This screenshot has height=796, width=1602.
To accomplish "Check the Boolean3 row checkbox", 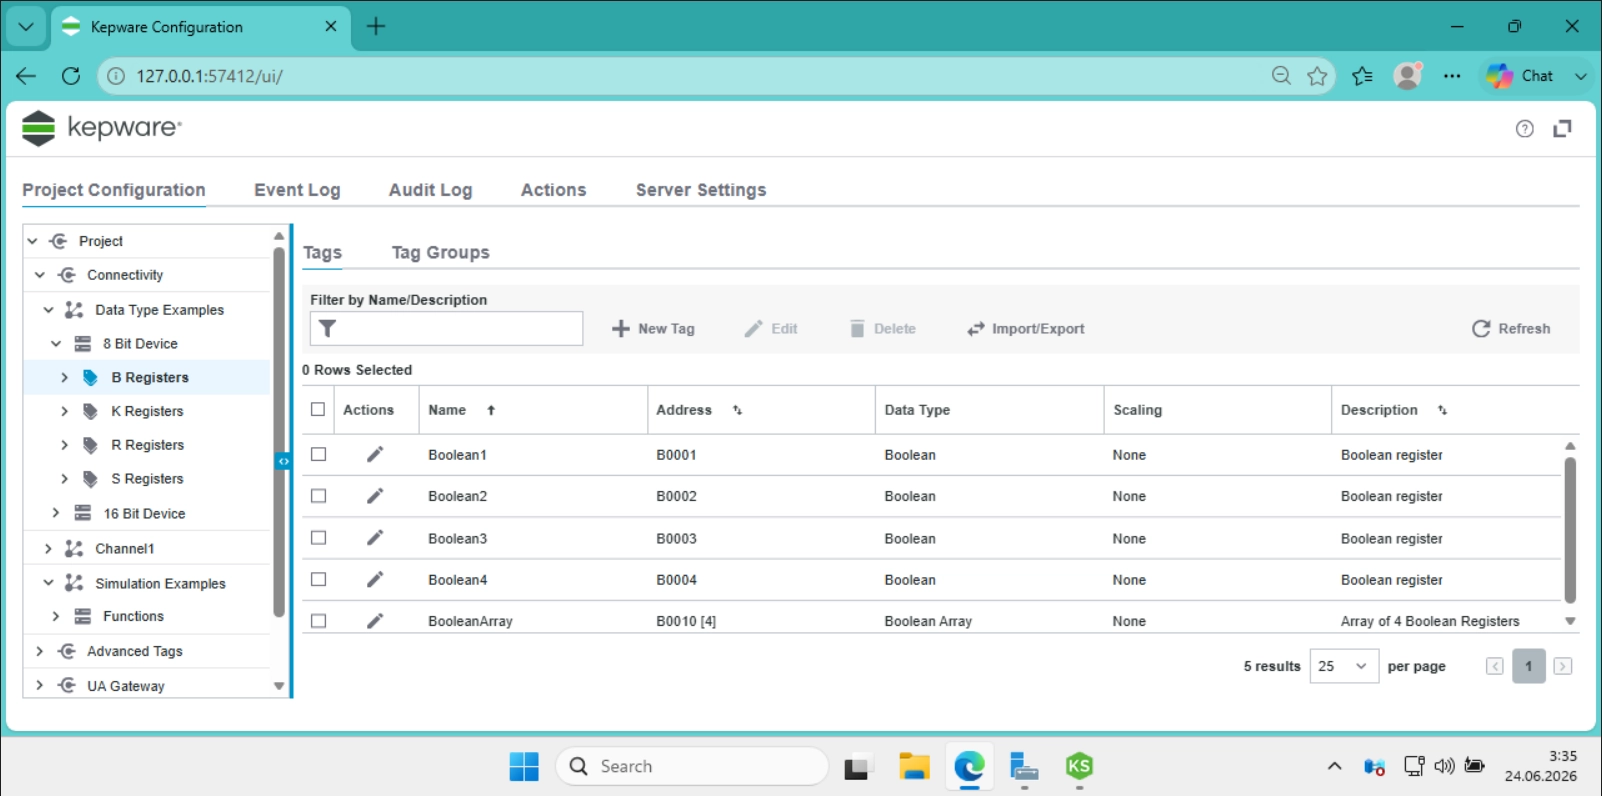I will (x=318, y=538).
